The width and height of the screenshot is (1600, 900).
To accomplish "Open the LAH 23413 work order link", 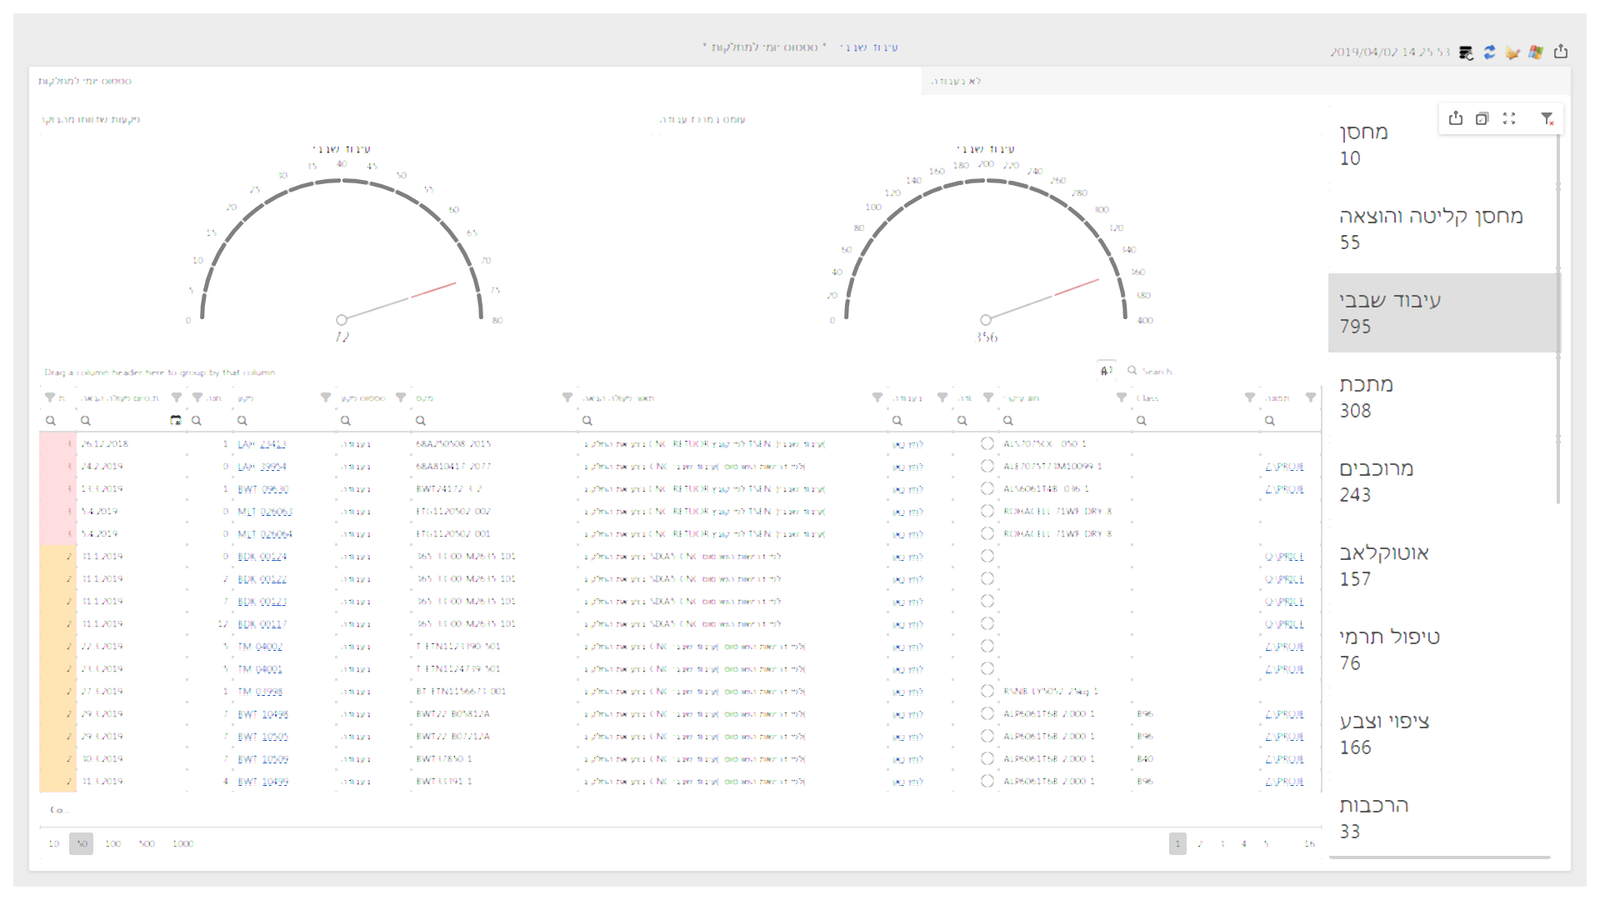I will coord(261,444).
